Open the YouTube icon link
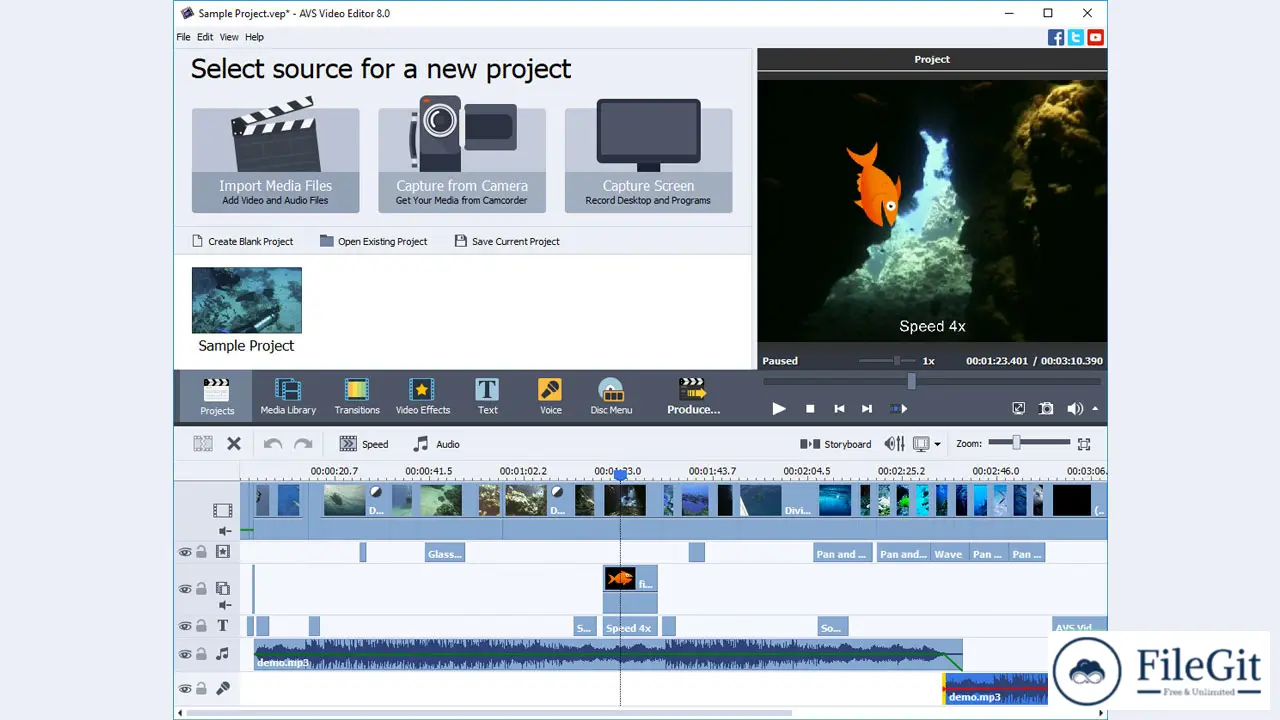 pos(1096,37)
